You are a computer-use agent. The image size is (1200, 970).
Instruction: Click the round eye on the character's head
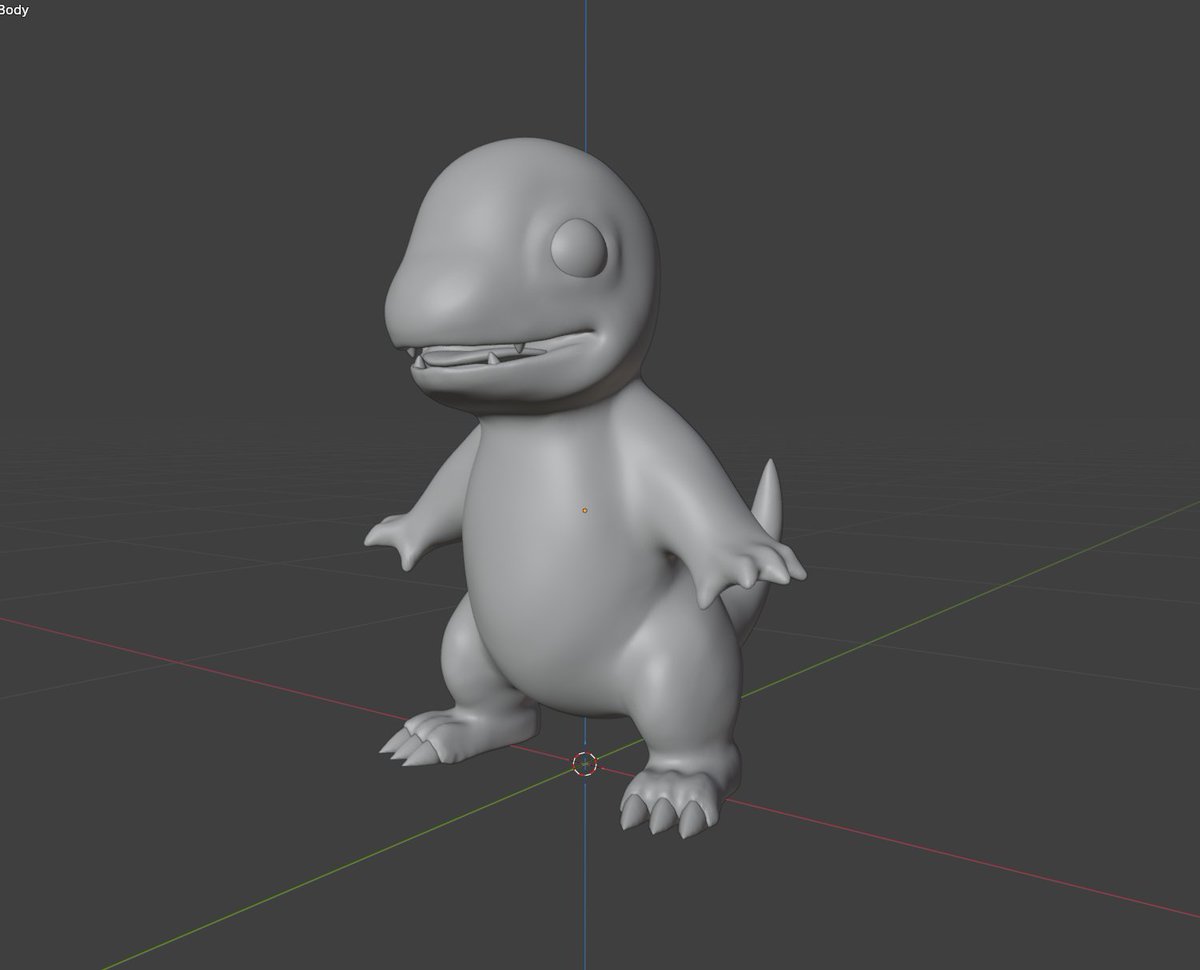[579, 246]
